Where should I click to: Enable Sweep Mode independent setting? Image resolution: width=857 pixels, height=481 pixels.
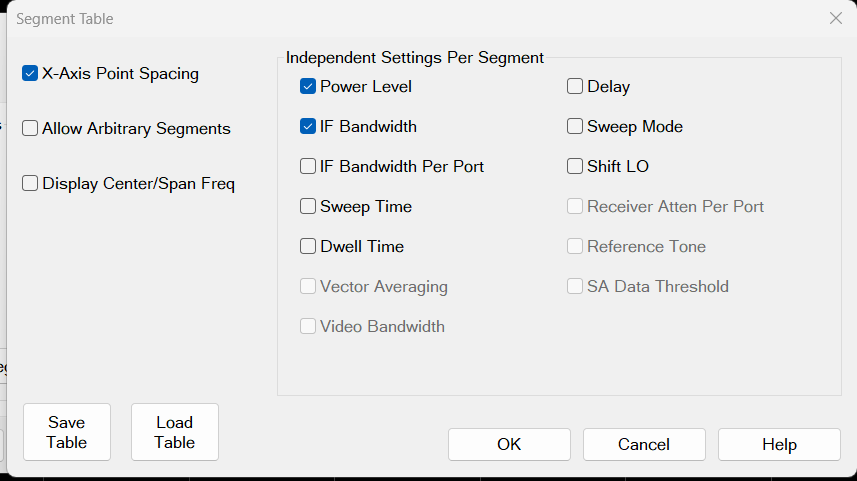tap(575, 127)
